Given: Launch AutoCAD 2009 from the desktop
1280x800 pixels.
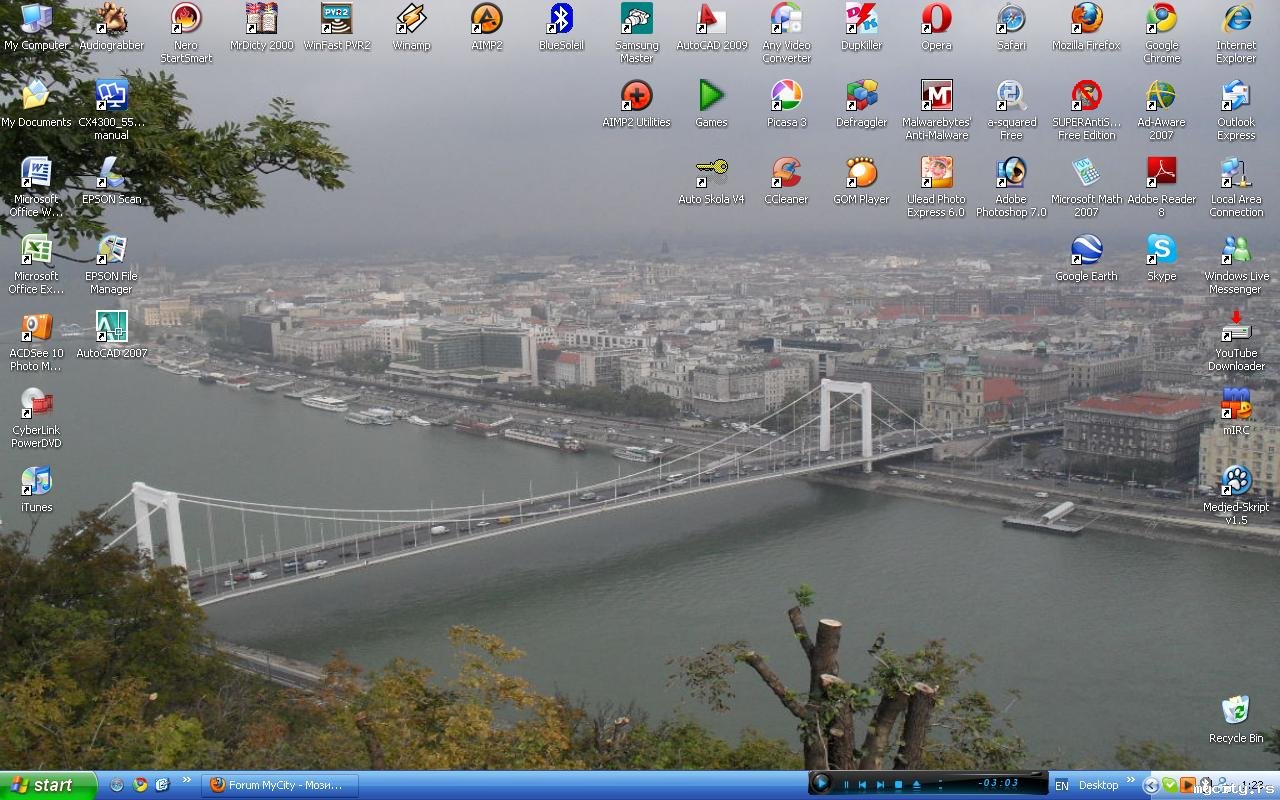Looking at the screenshot, I should [x=711, y=19].
